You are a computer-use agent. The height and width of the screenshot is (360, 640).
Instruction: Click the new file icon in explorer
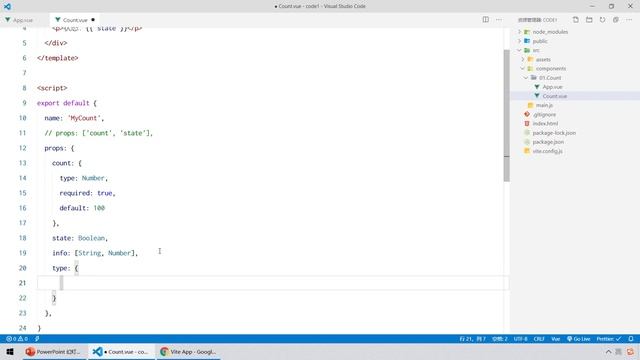pos(576,20)
